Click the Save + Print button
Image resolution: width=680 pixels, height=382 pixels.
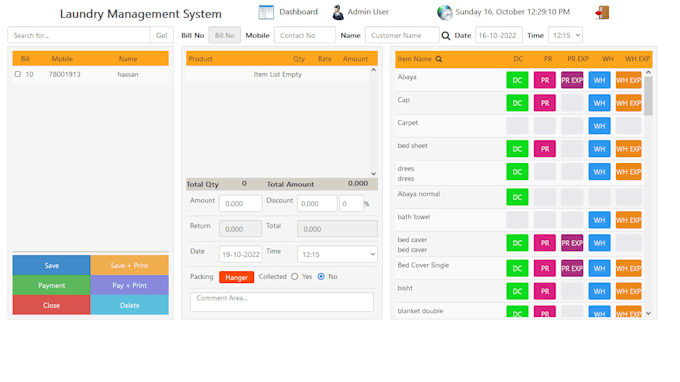[129, 265]
